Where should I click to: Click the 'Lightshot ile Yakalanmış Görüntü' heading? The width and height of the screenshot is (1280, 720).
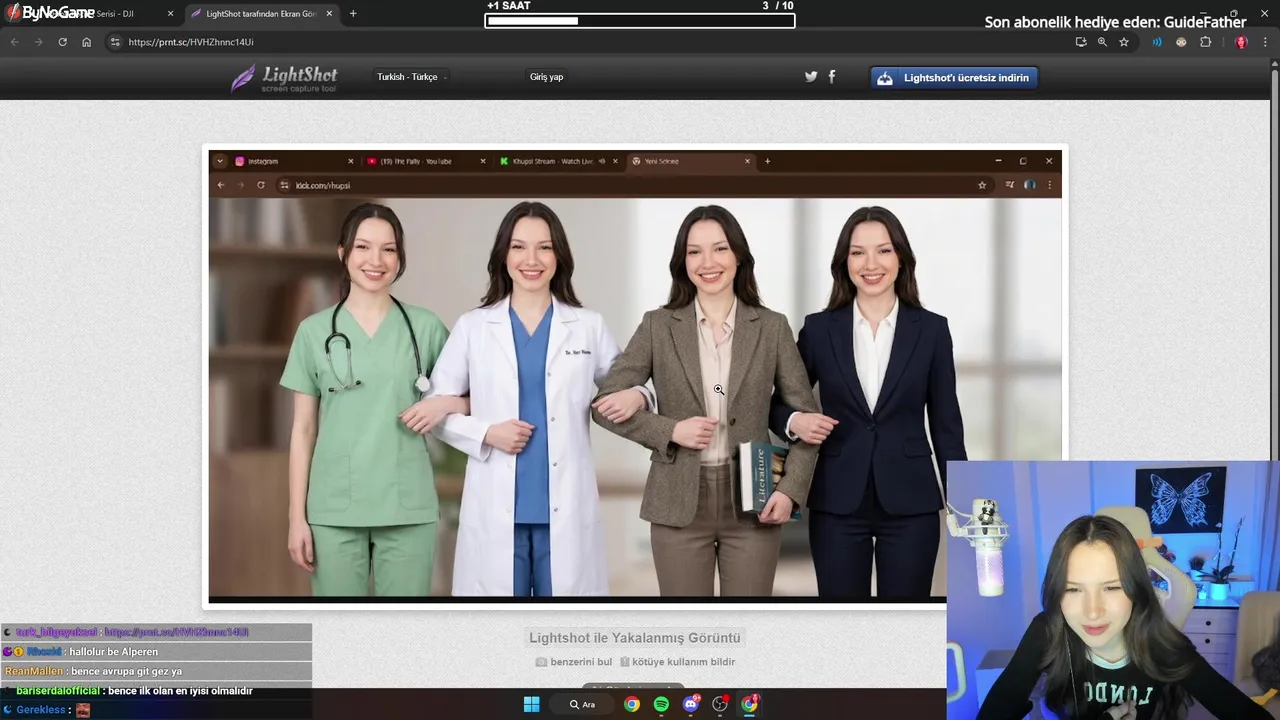[x=635, y=638]
